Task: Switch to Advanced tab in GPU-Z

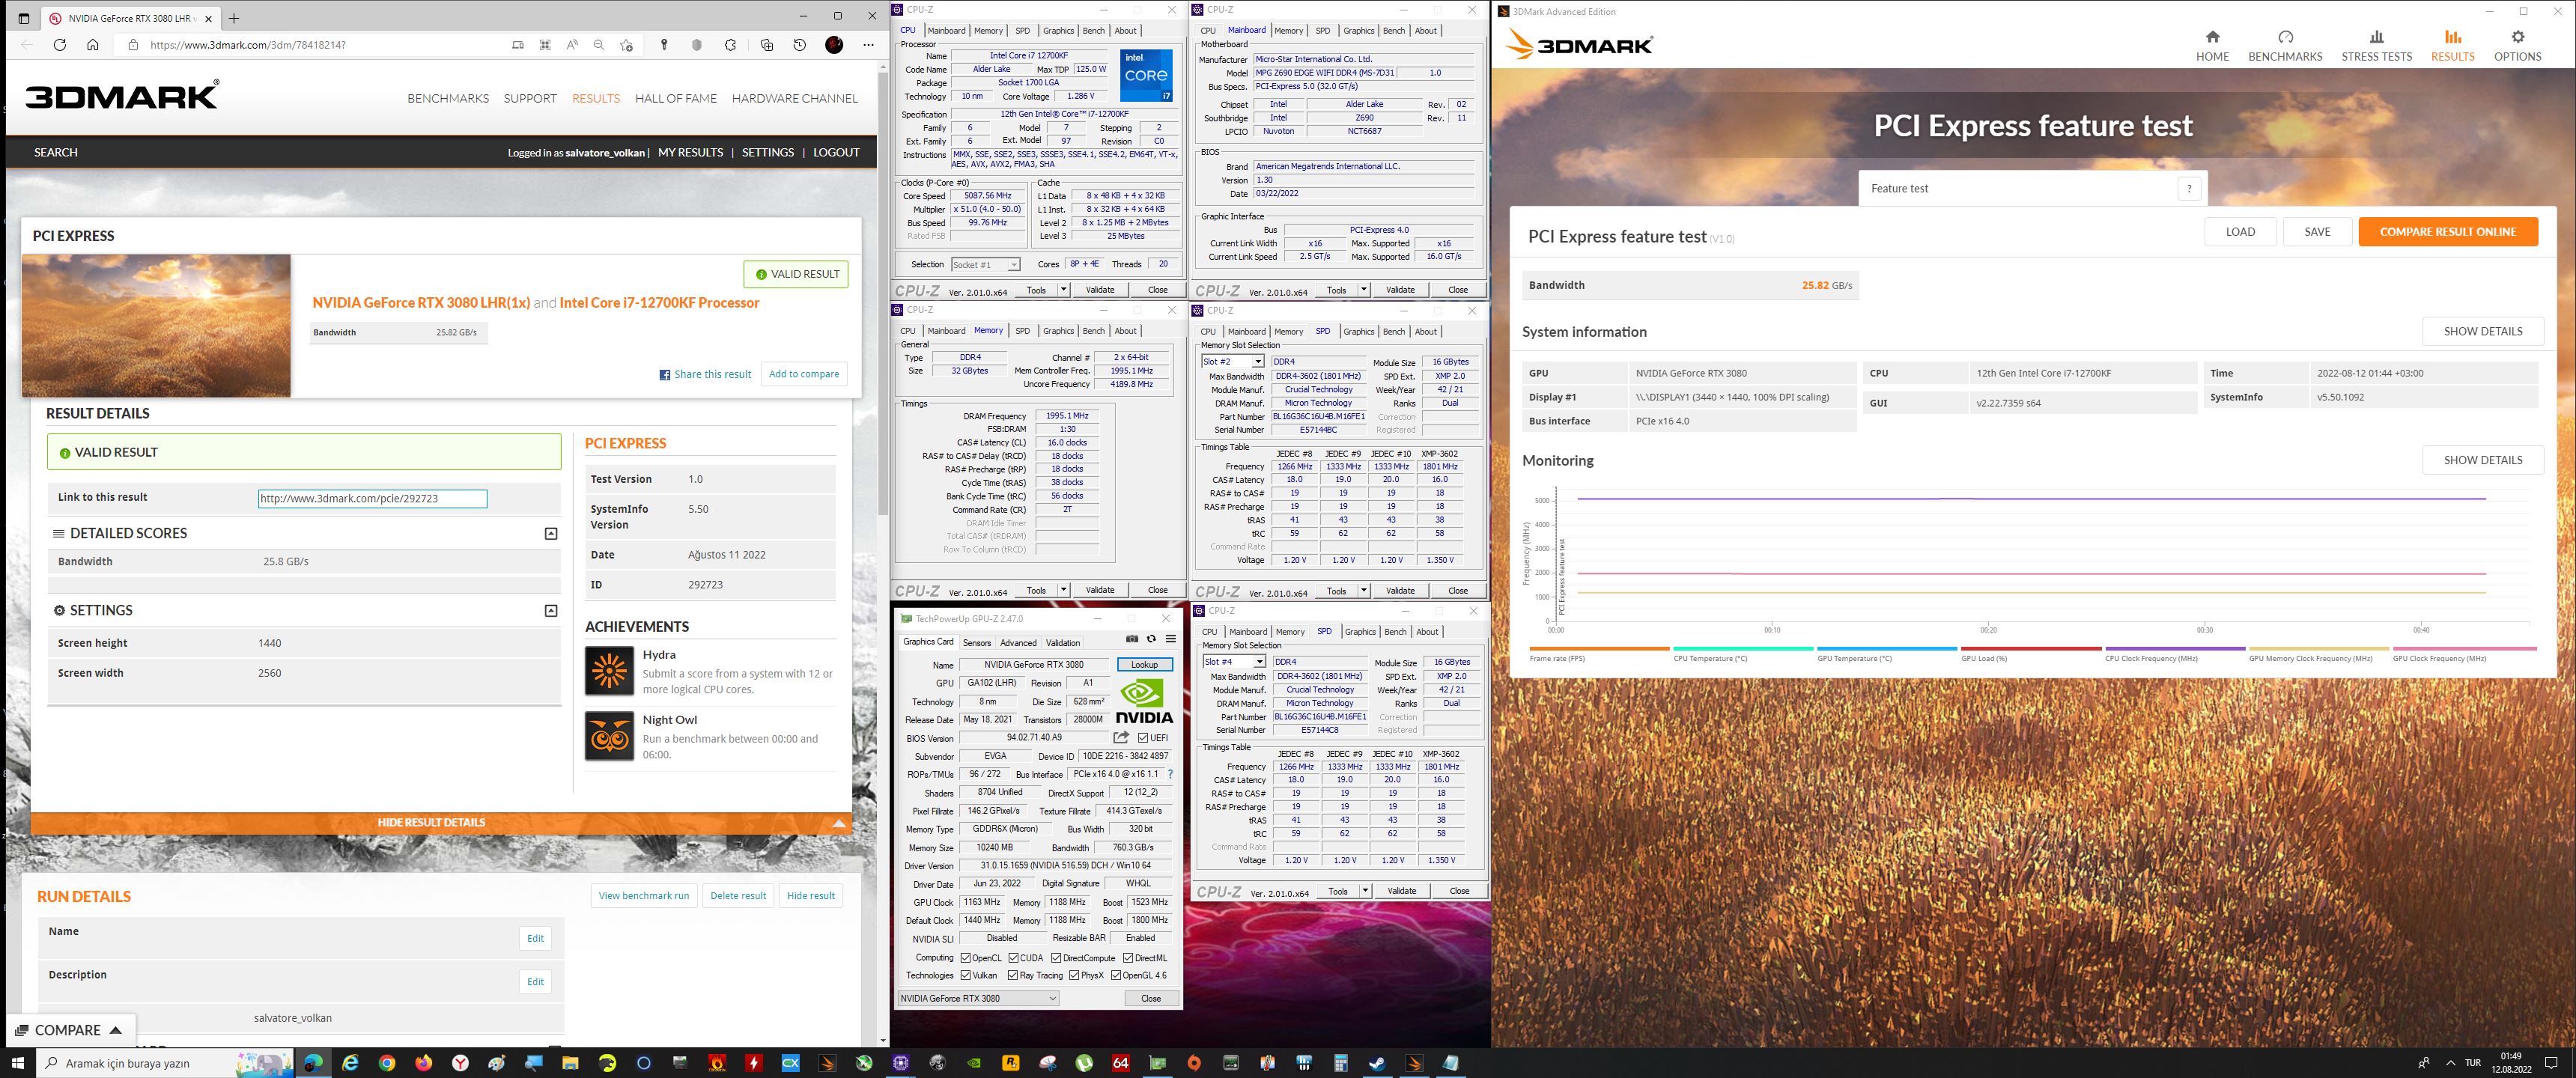Action: point(1018,643)
